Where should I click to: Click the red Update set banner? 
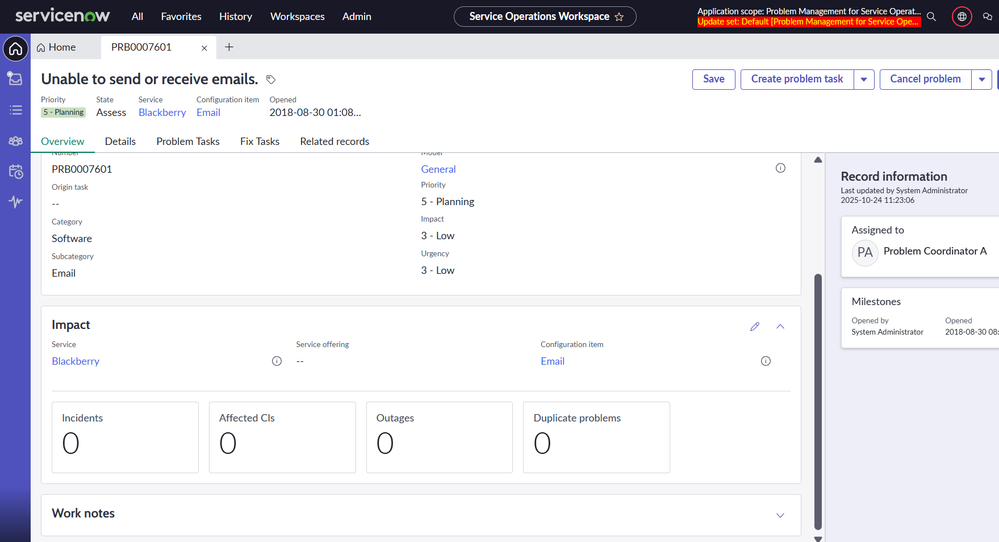[x=809, y=22]
